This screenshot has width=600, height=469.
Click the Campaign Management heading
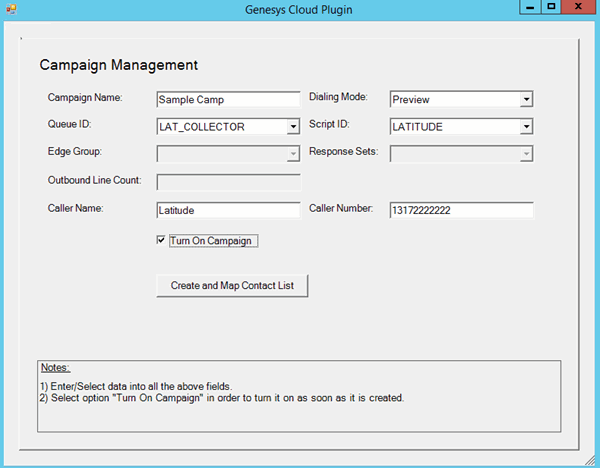pyautogui.click(x=118, y=65)
